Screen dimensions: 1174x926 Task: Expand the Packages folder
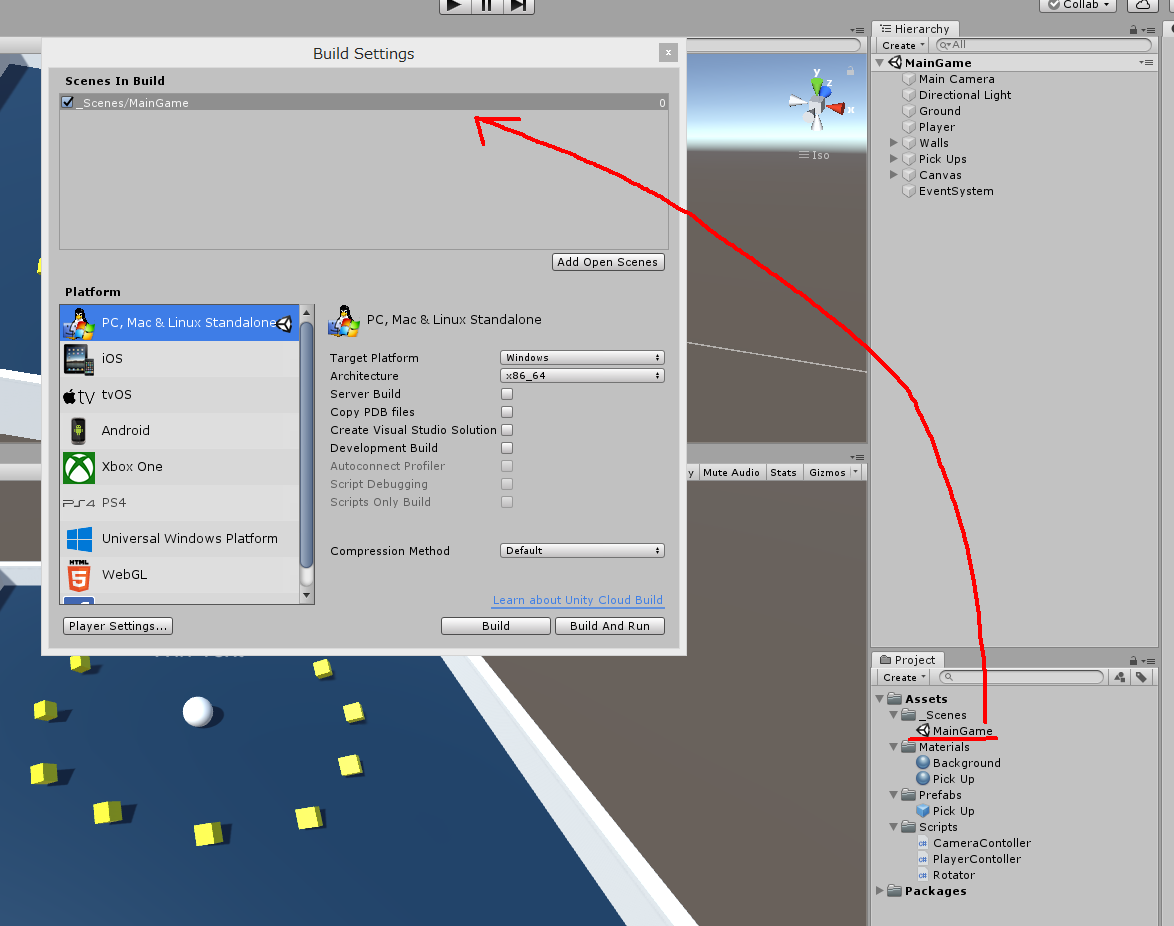tap(880, 891)
